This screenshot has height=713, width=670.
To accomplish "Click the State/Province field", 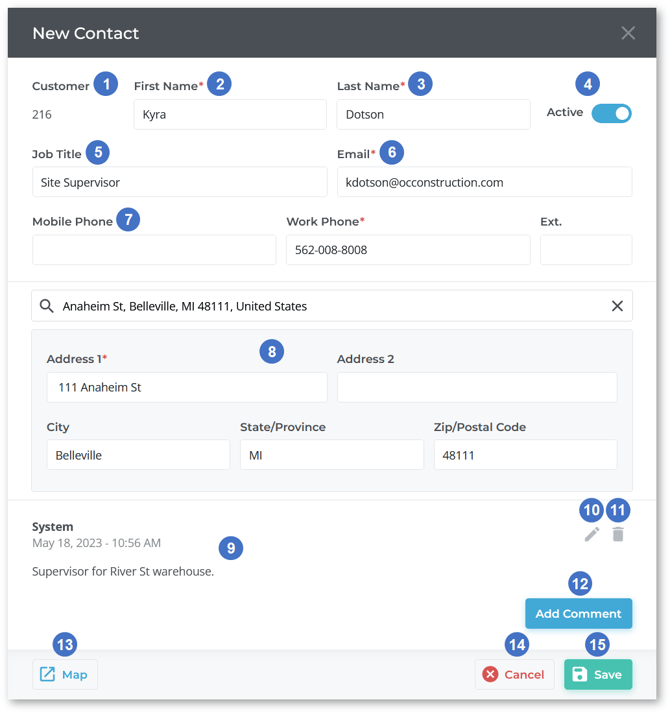I will coord(332,455).
